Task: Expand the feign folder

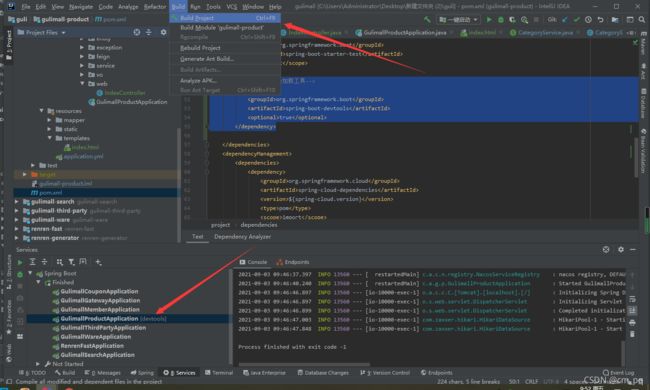Action: [x=82, y=57]
